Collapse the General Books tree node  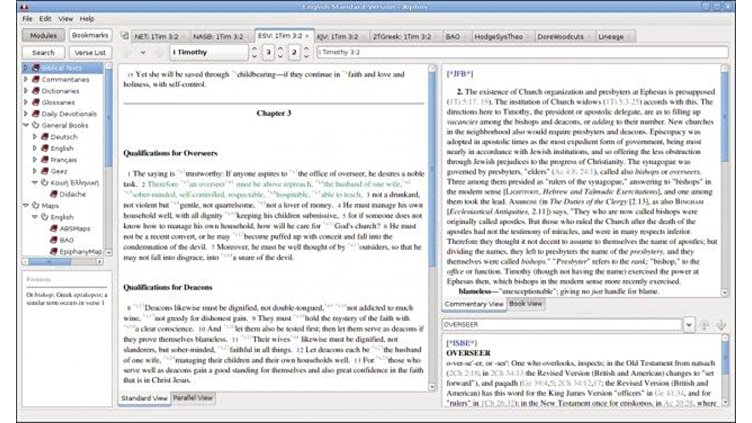tap(26, 125)
